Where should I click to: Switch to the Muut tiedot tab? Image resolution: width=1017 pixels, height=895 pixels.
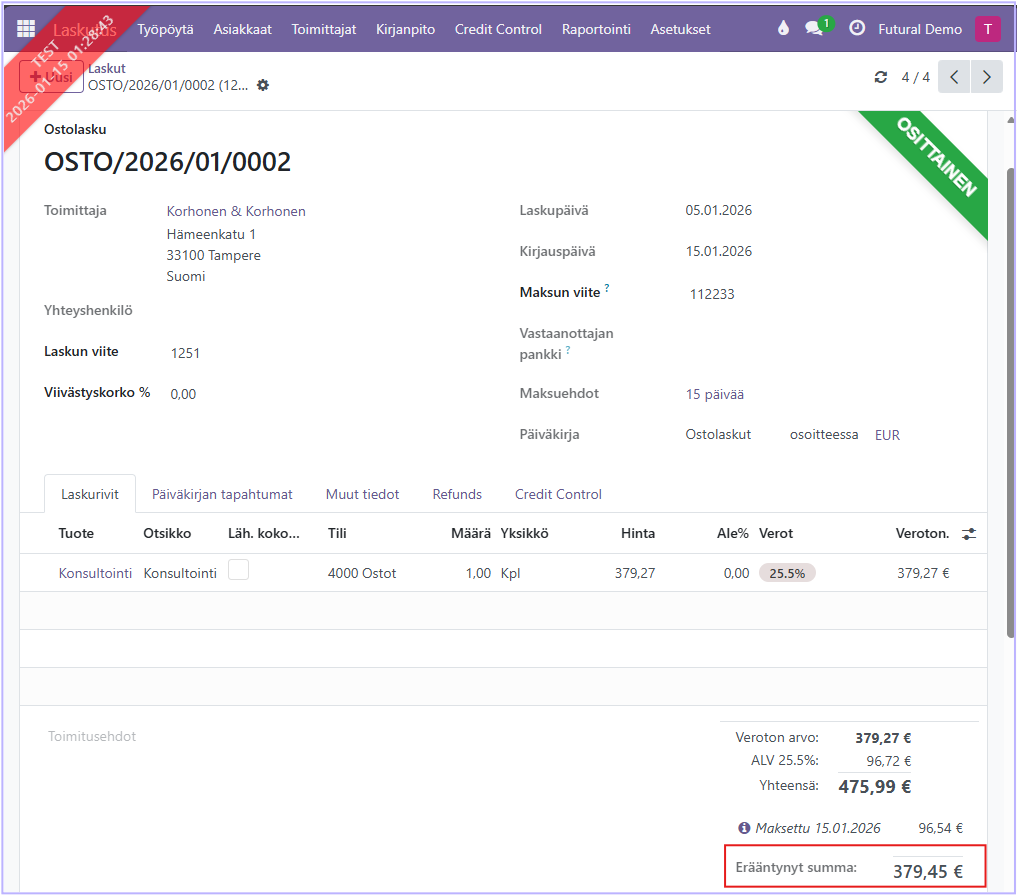(362, 494)
